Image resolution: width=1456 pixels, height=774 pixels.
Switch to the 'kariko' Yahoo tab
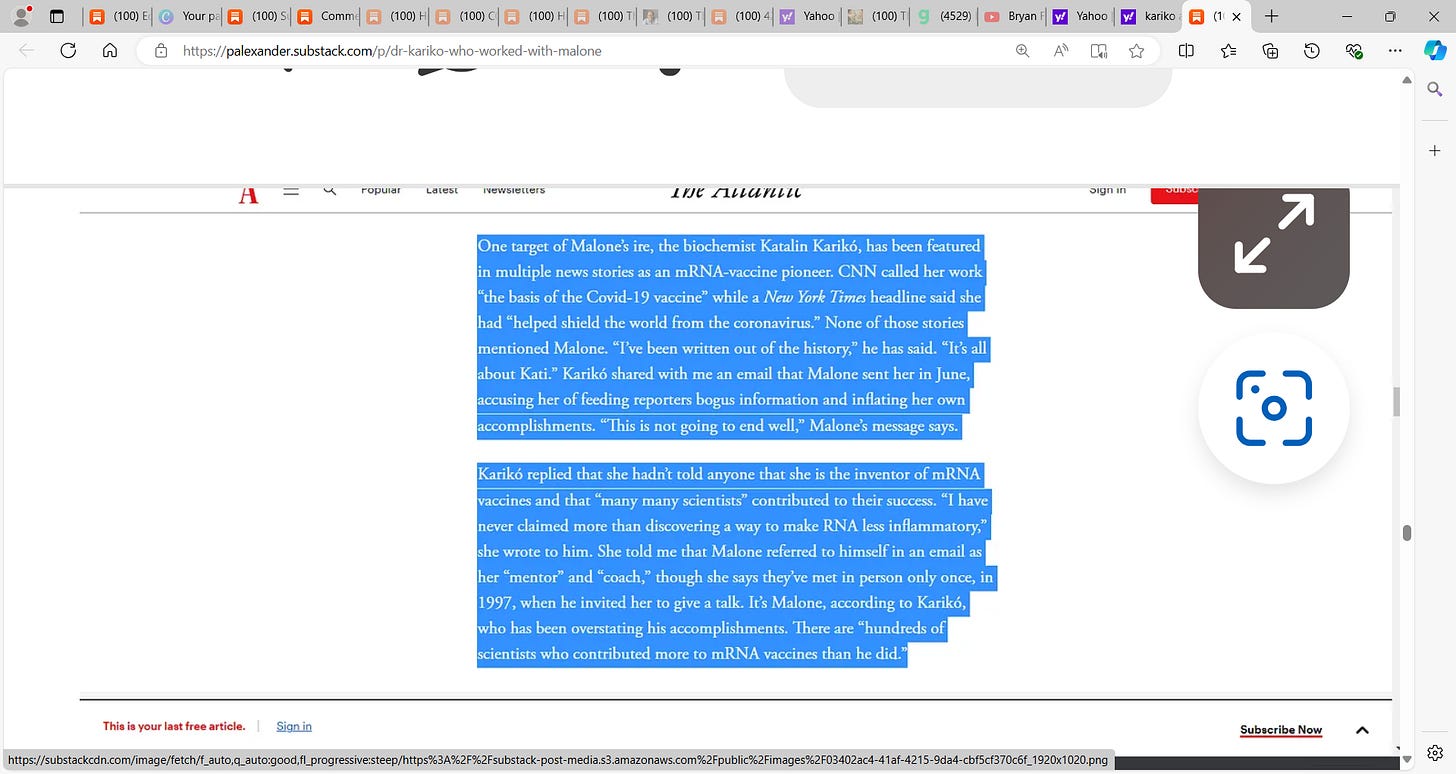(1150, 16)
